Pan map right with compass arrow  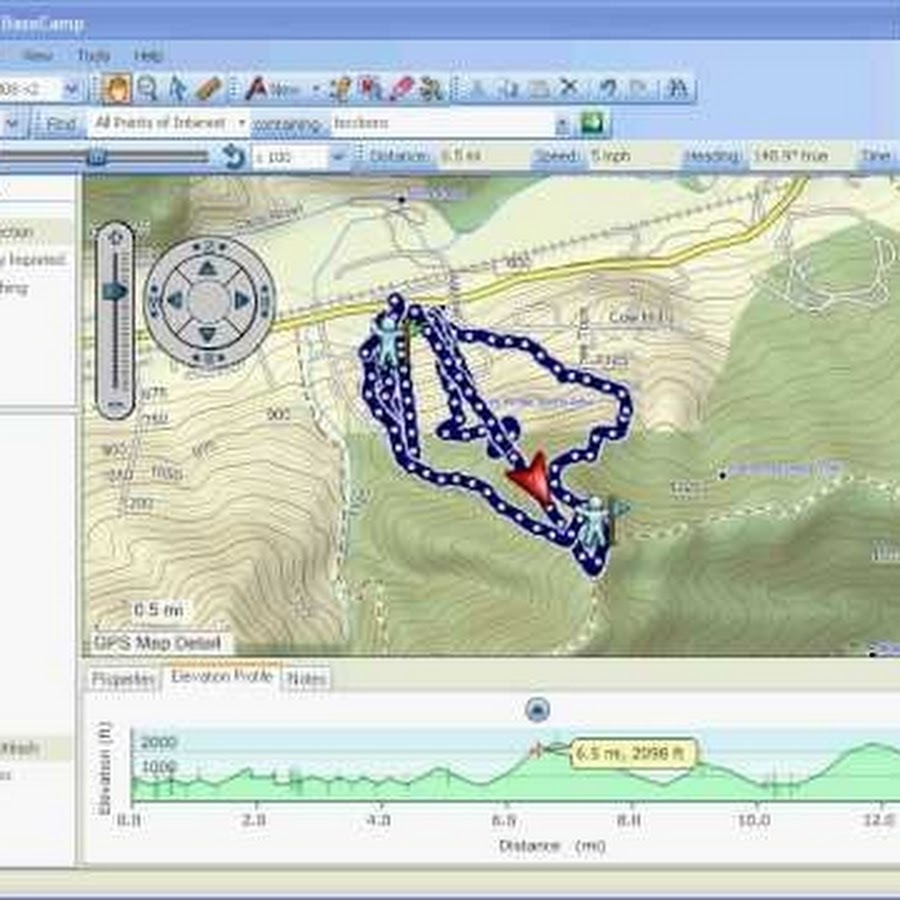pyautogui.click(x=242, y=300)
